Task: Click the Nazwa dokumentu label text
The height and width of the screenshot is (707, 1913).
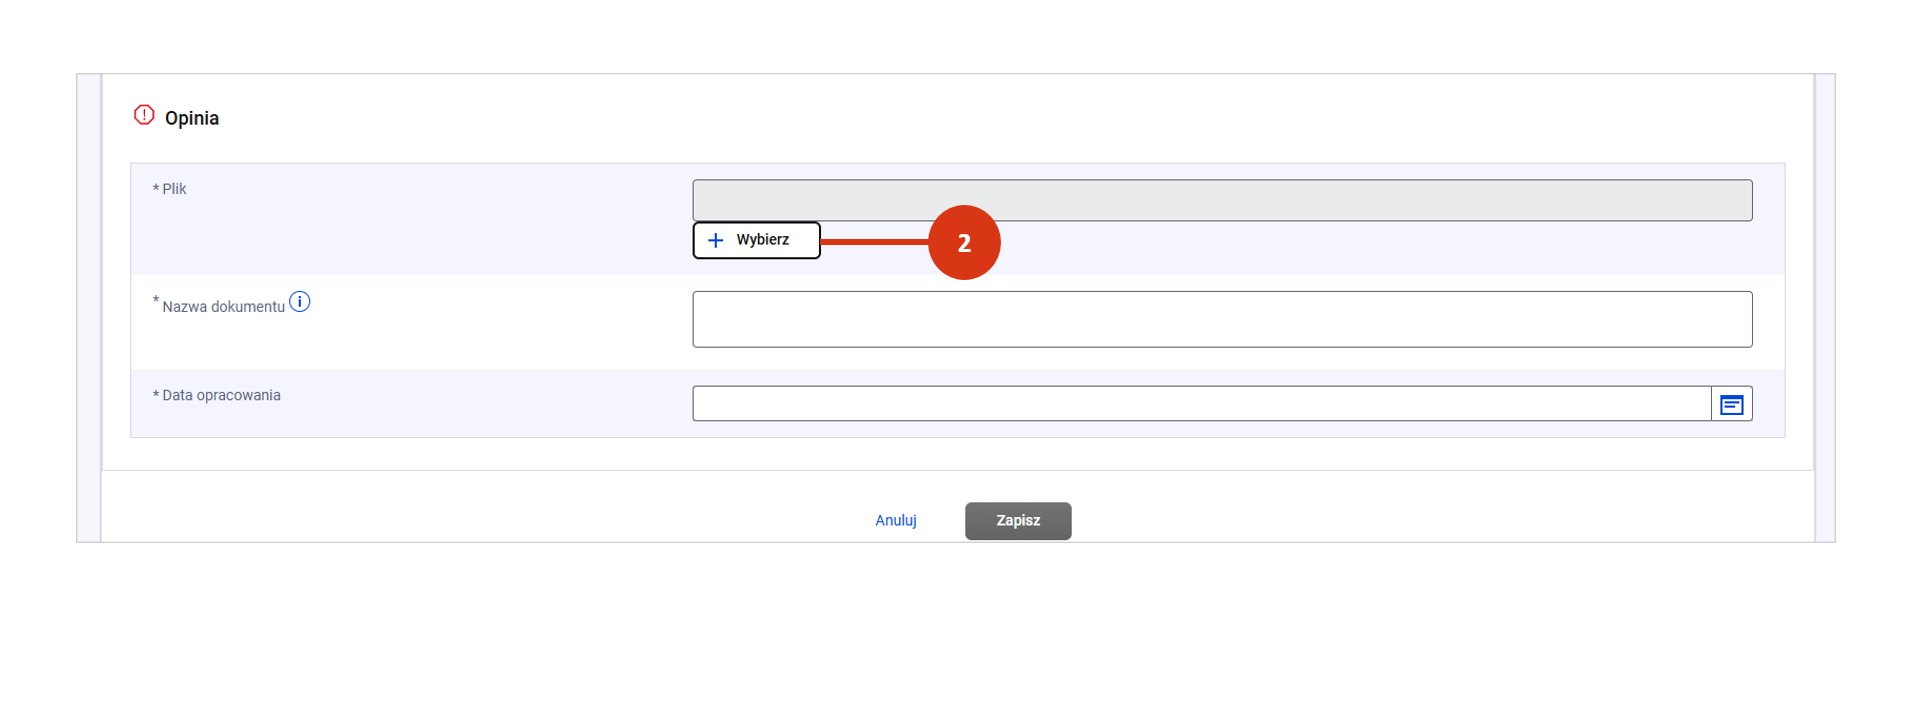Action: 223,307
